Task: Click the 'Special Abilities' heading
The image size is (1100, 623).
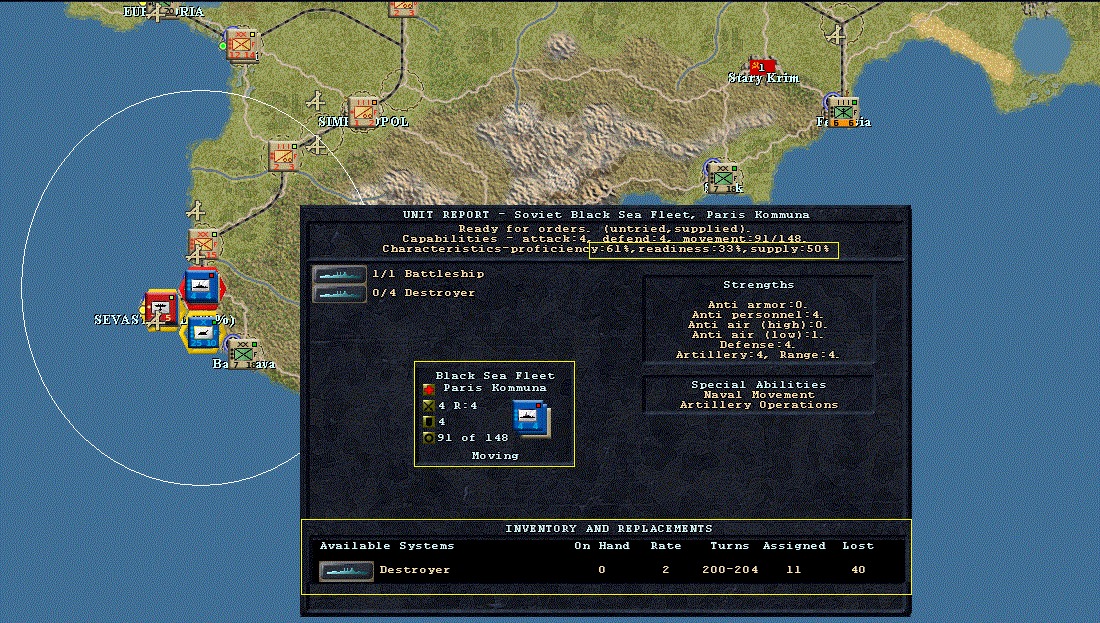Action: tap(758, 384)
